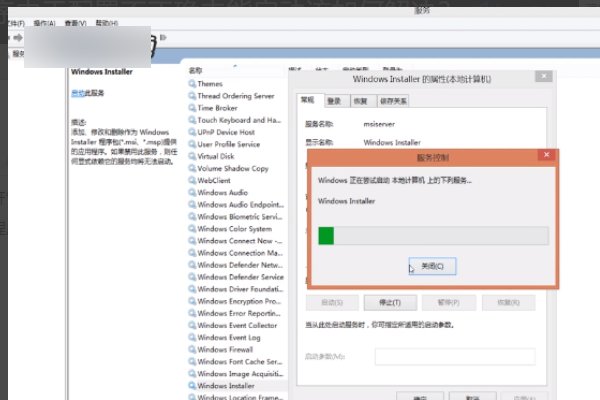
Task: Click the Windows Image Acquisition icon
Action: pos(192,373)
